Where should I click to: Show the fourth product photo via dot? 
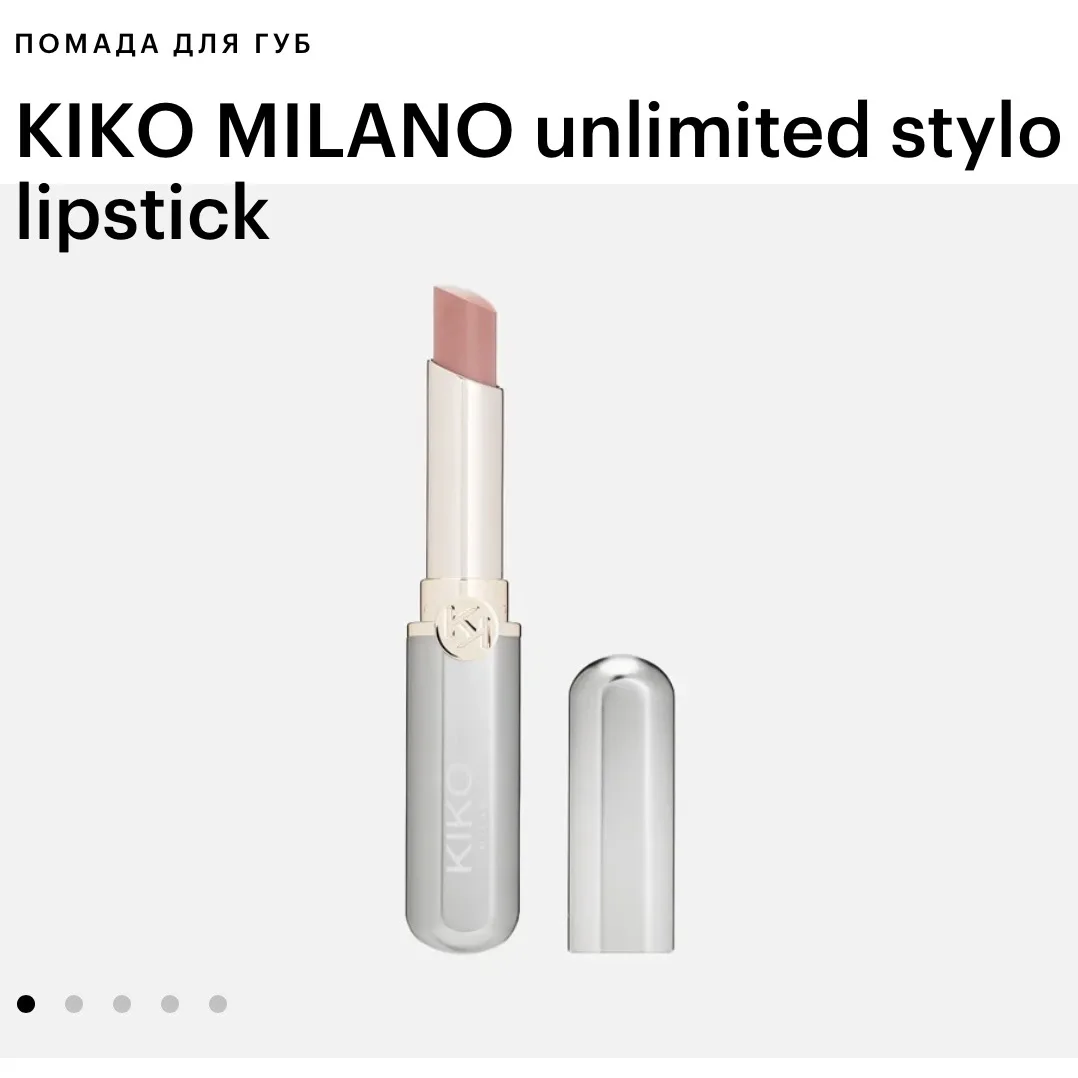(x=170, y=1004)
